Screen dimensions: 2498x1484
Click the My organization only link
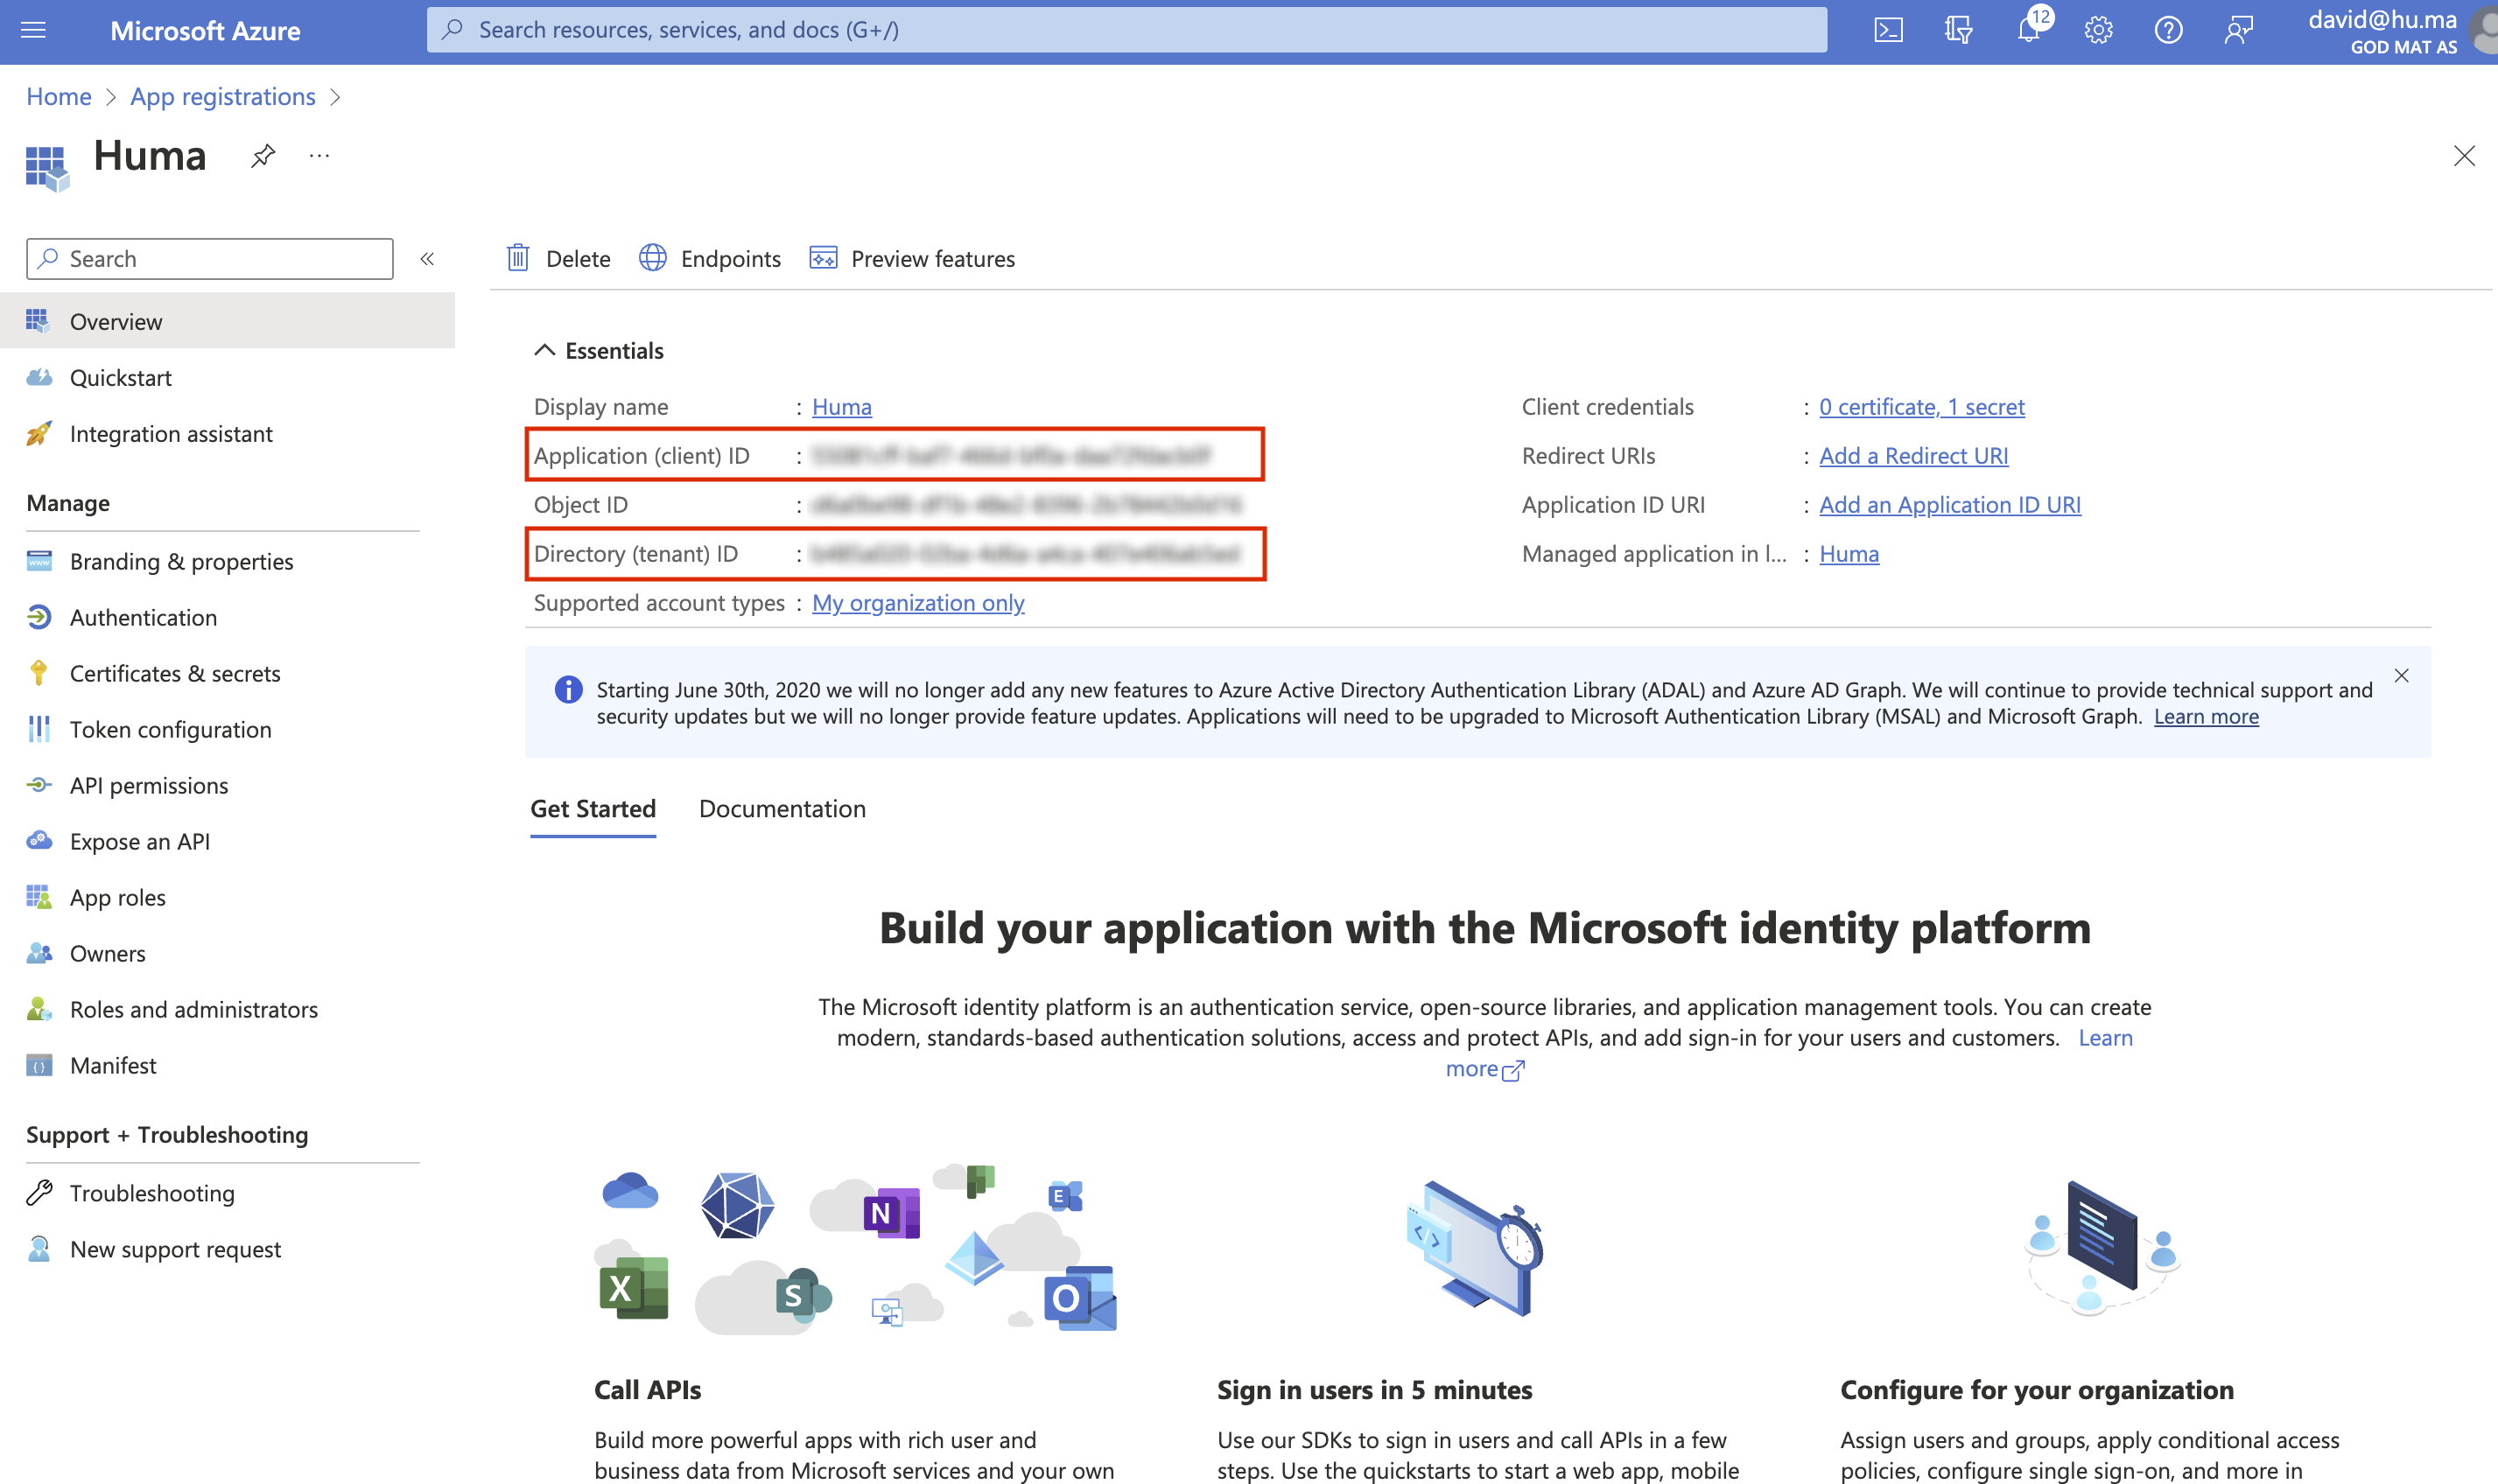[918, 602]
